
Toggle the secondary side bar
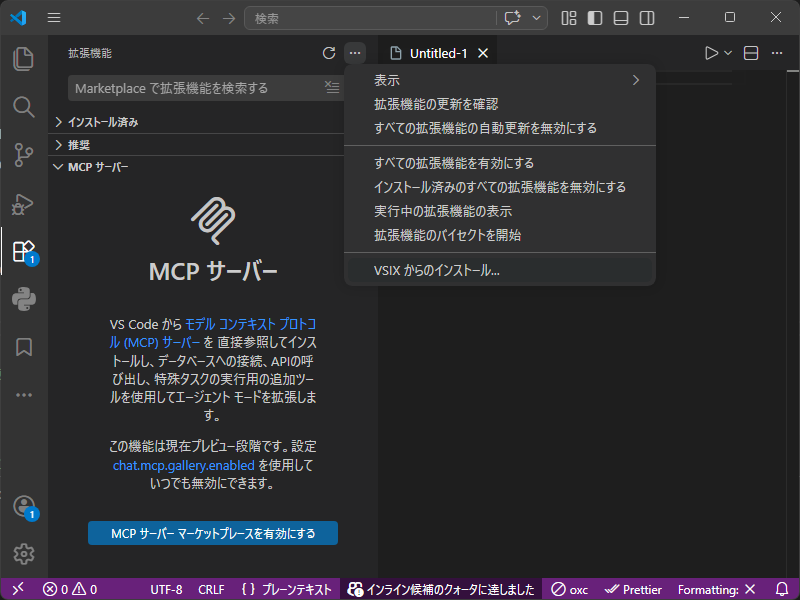647,18
